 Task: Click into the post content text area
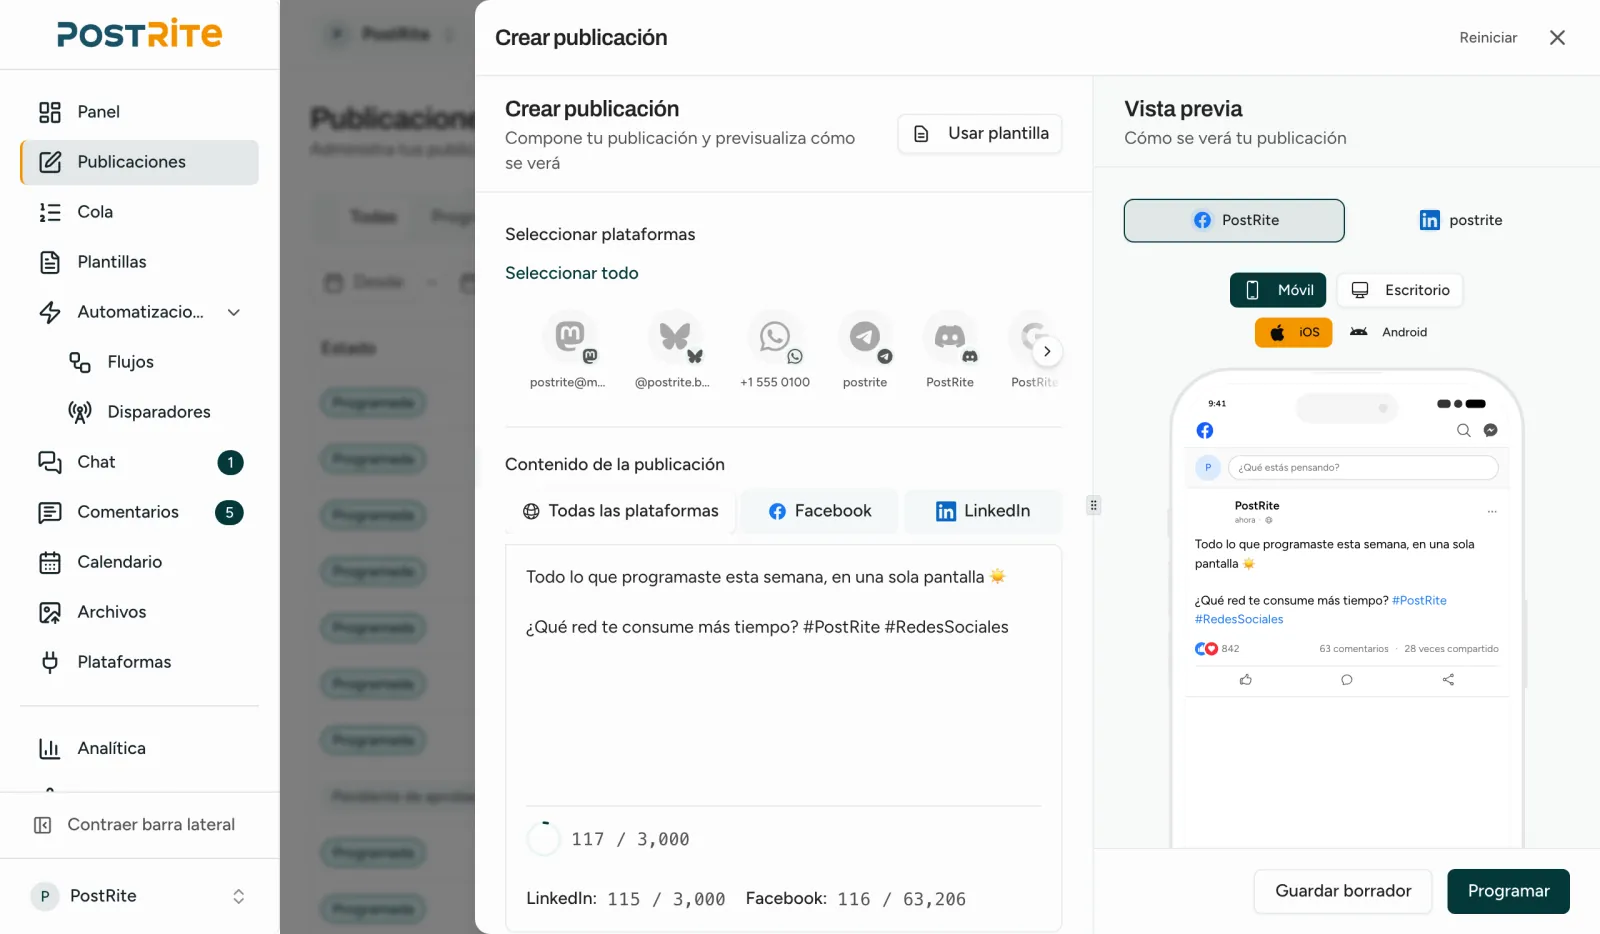click(x=783, y=675)
